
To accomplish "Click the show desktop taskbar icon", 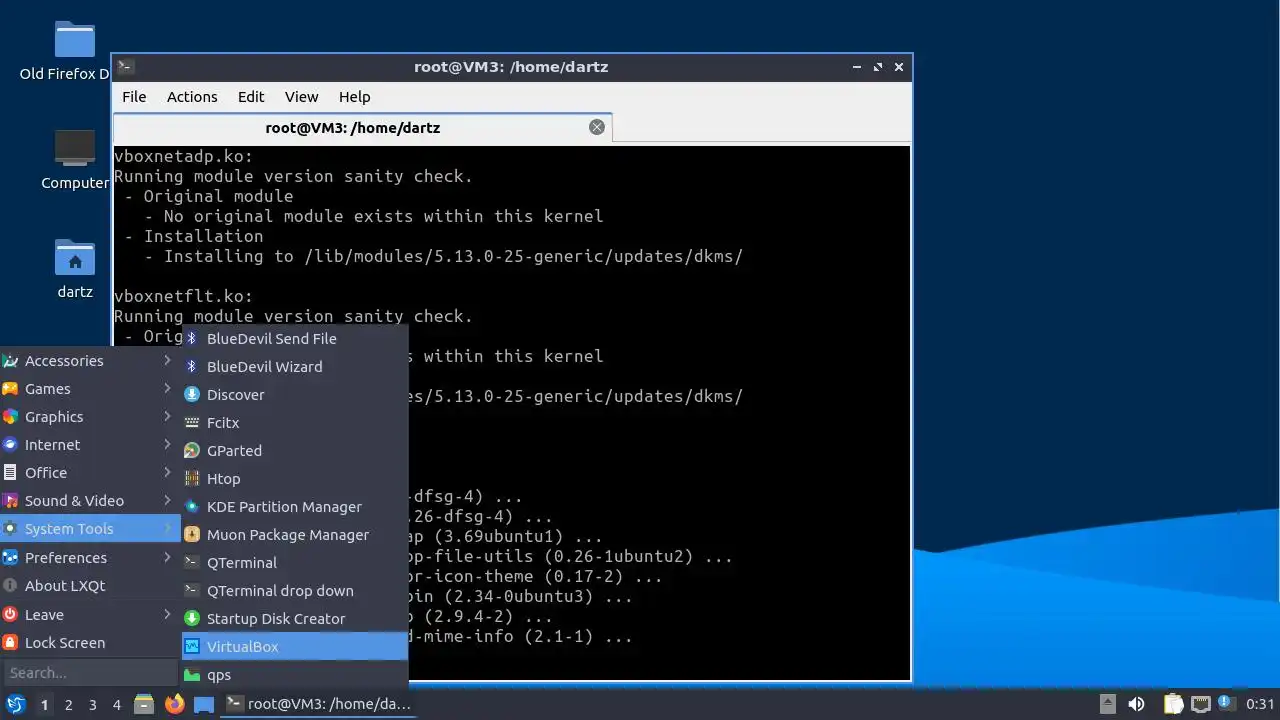I will coord(204,704).
